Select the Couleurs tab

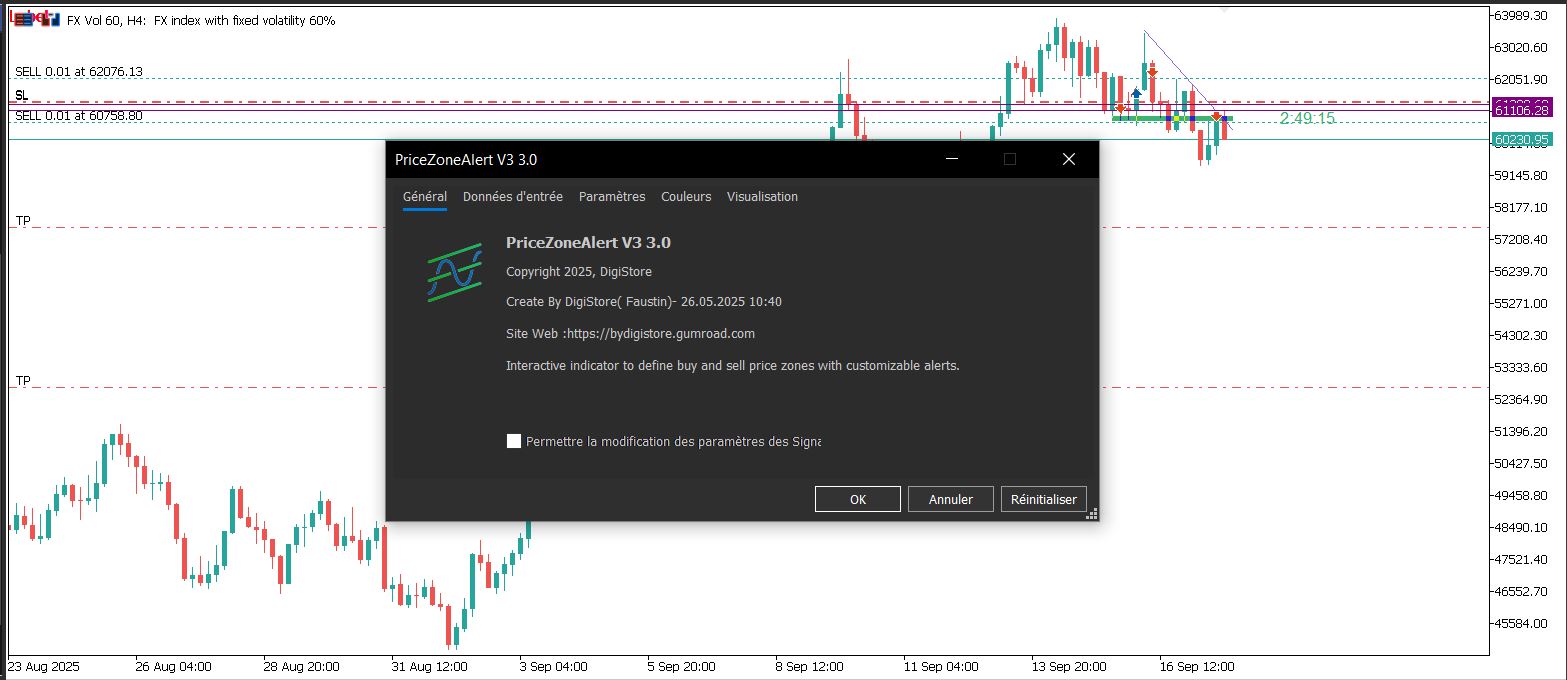coord(686,197)
